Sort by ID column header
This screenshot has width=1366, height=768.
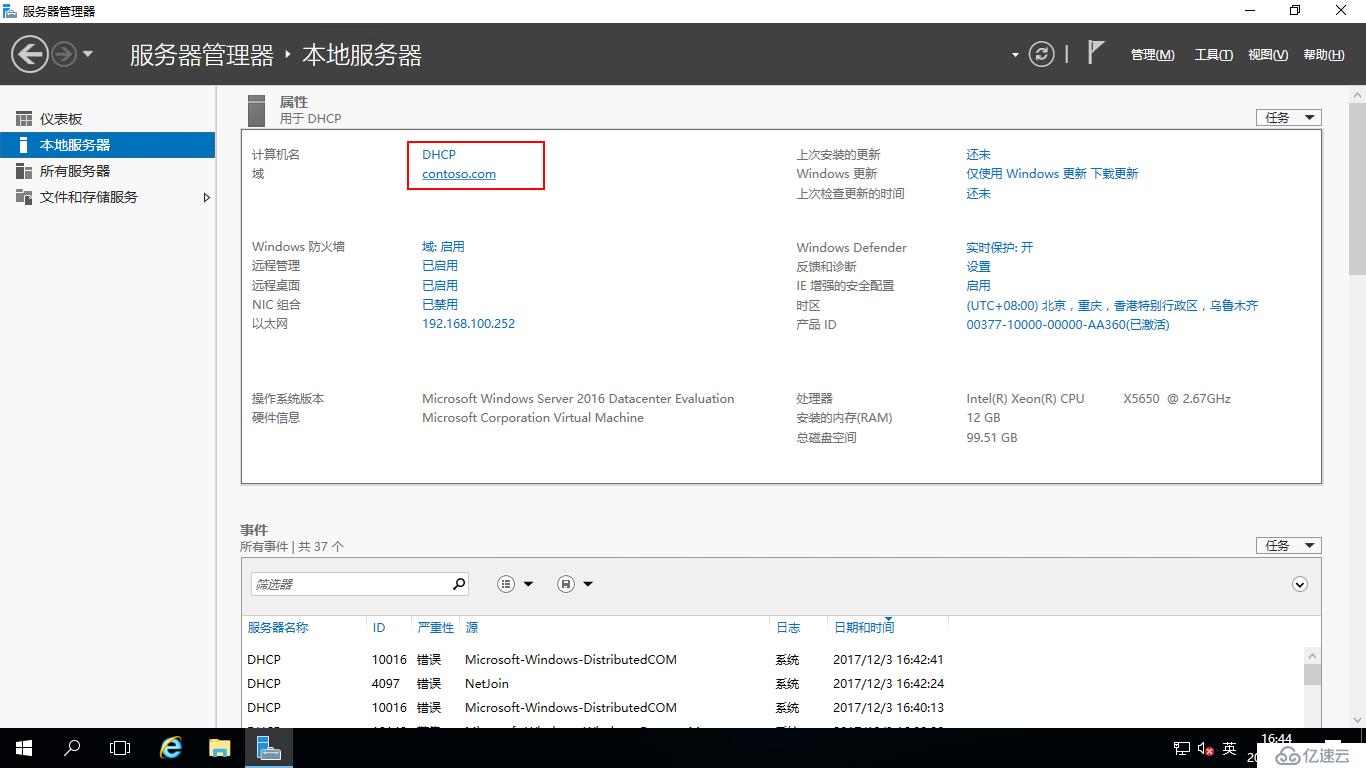click(x=379, y=627)
